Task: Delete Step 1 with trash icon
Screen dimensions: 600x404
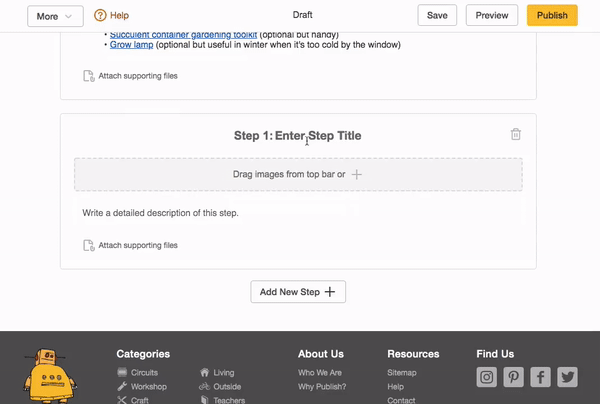Action: [516, 135]
